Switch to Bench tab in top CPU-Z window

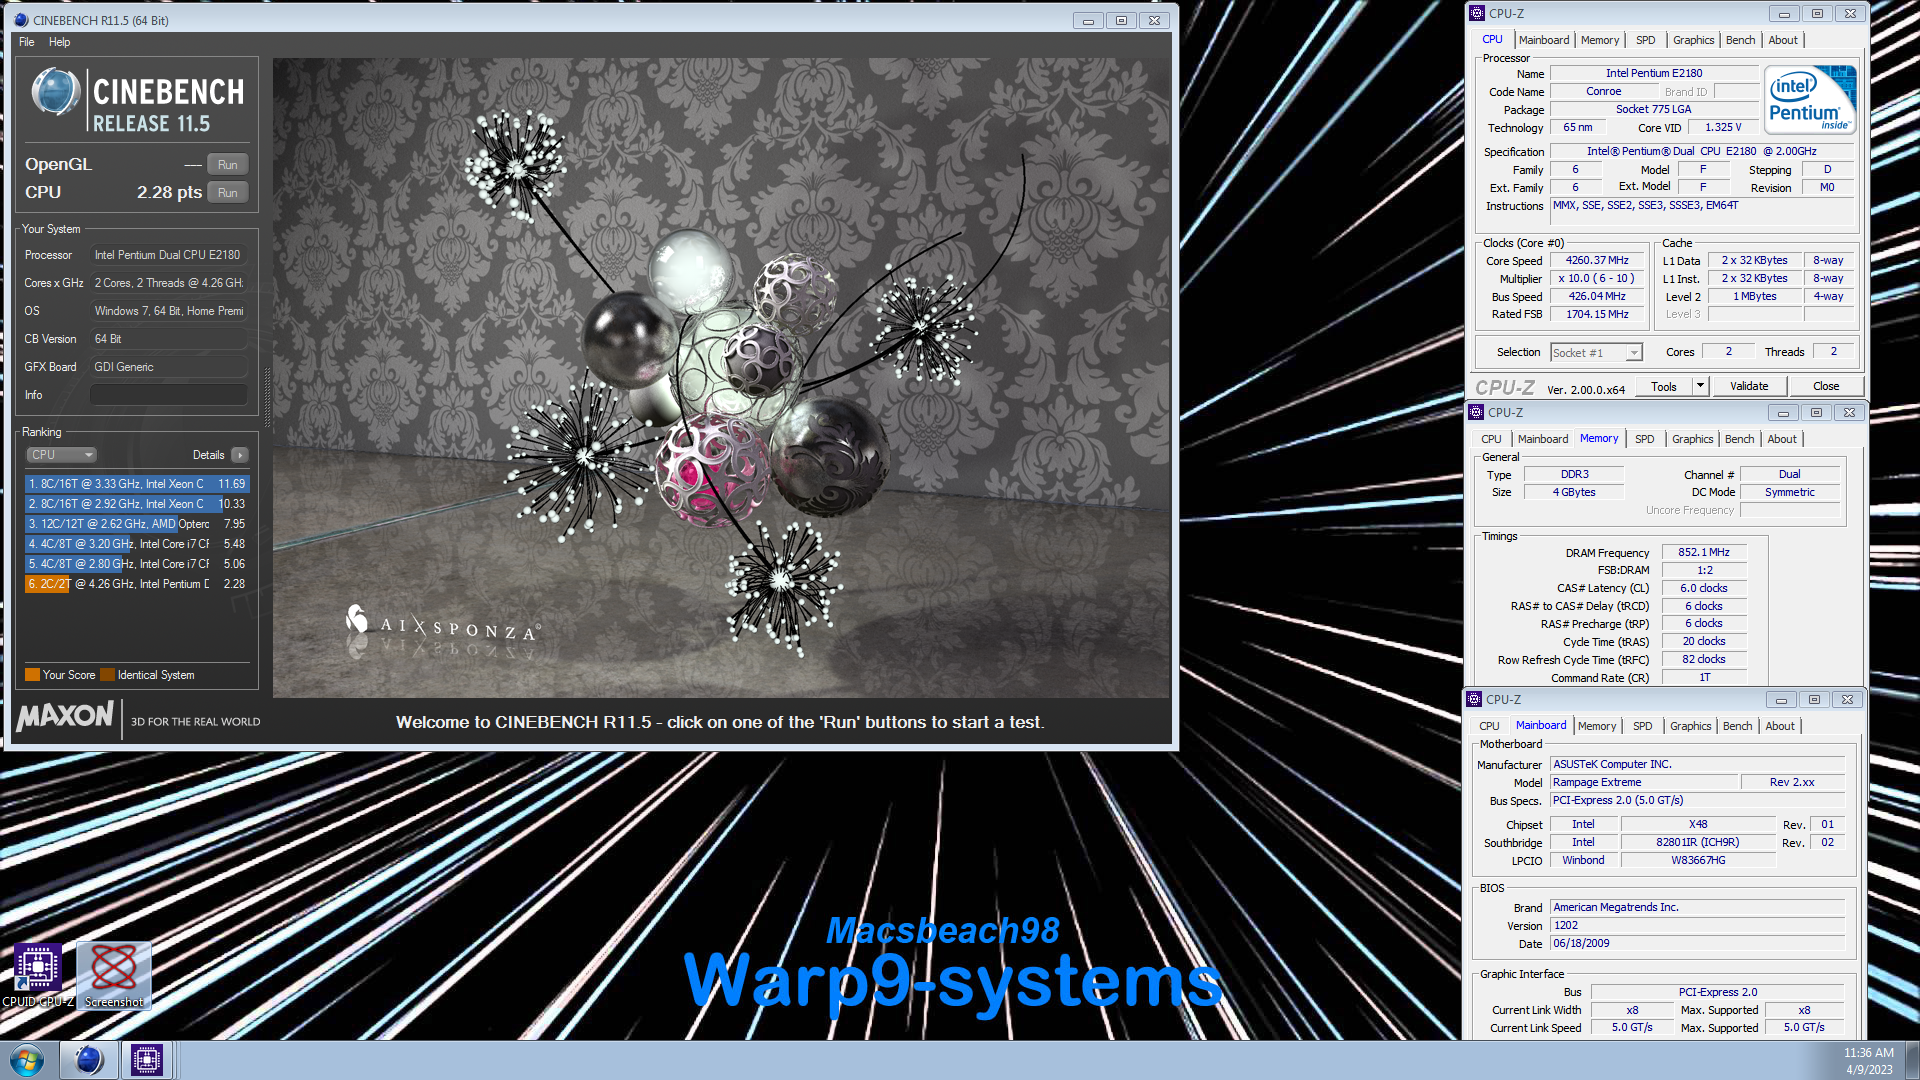coord(1741,40)
